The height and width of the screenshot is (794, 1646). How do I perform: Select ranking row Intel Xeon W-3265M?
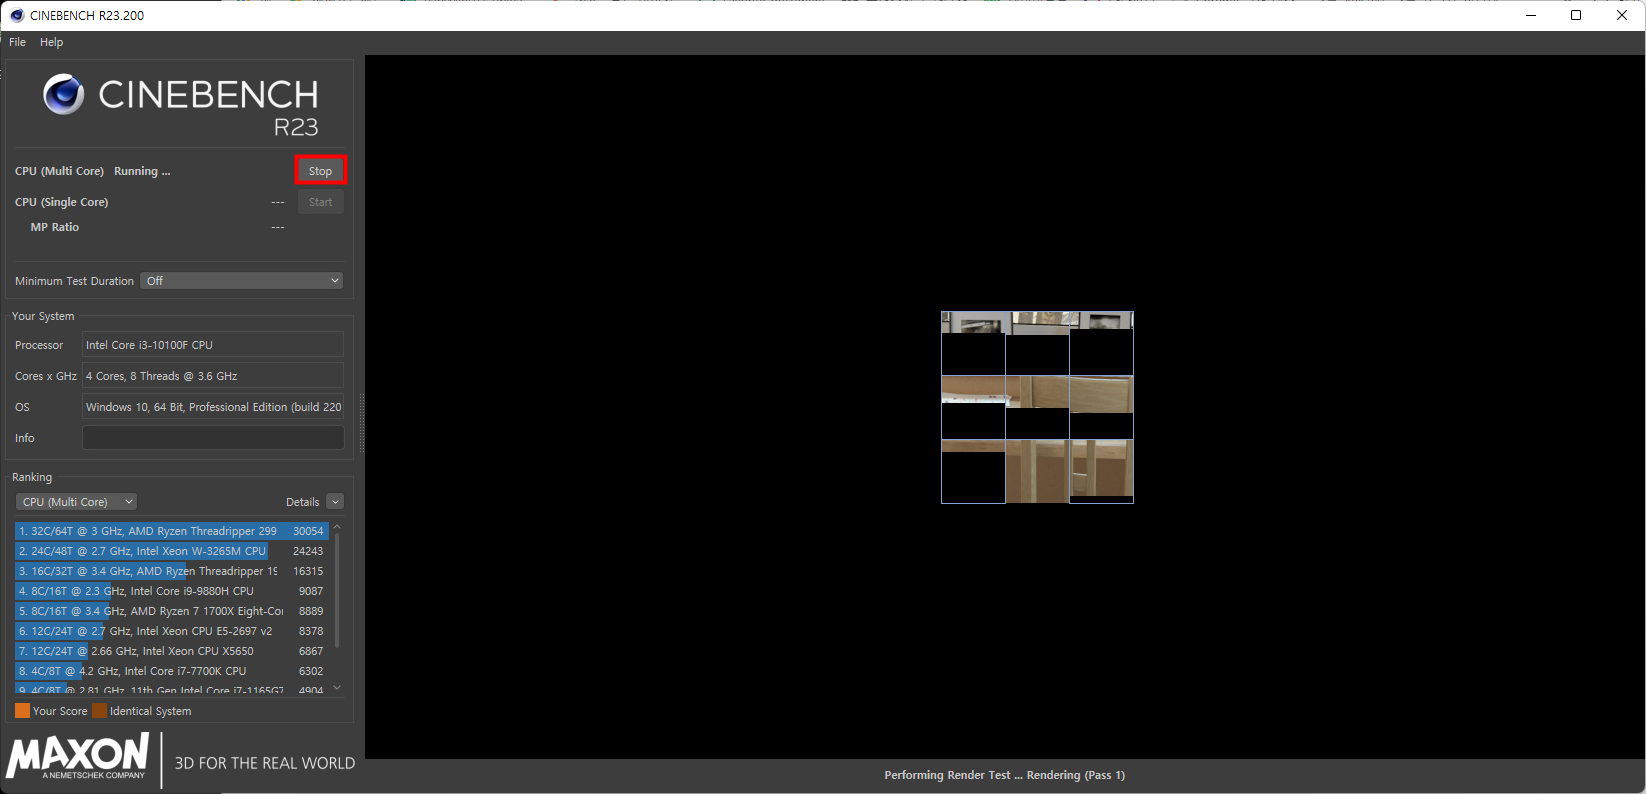pos(172,551)
